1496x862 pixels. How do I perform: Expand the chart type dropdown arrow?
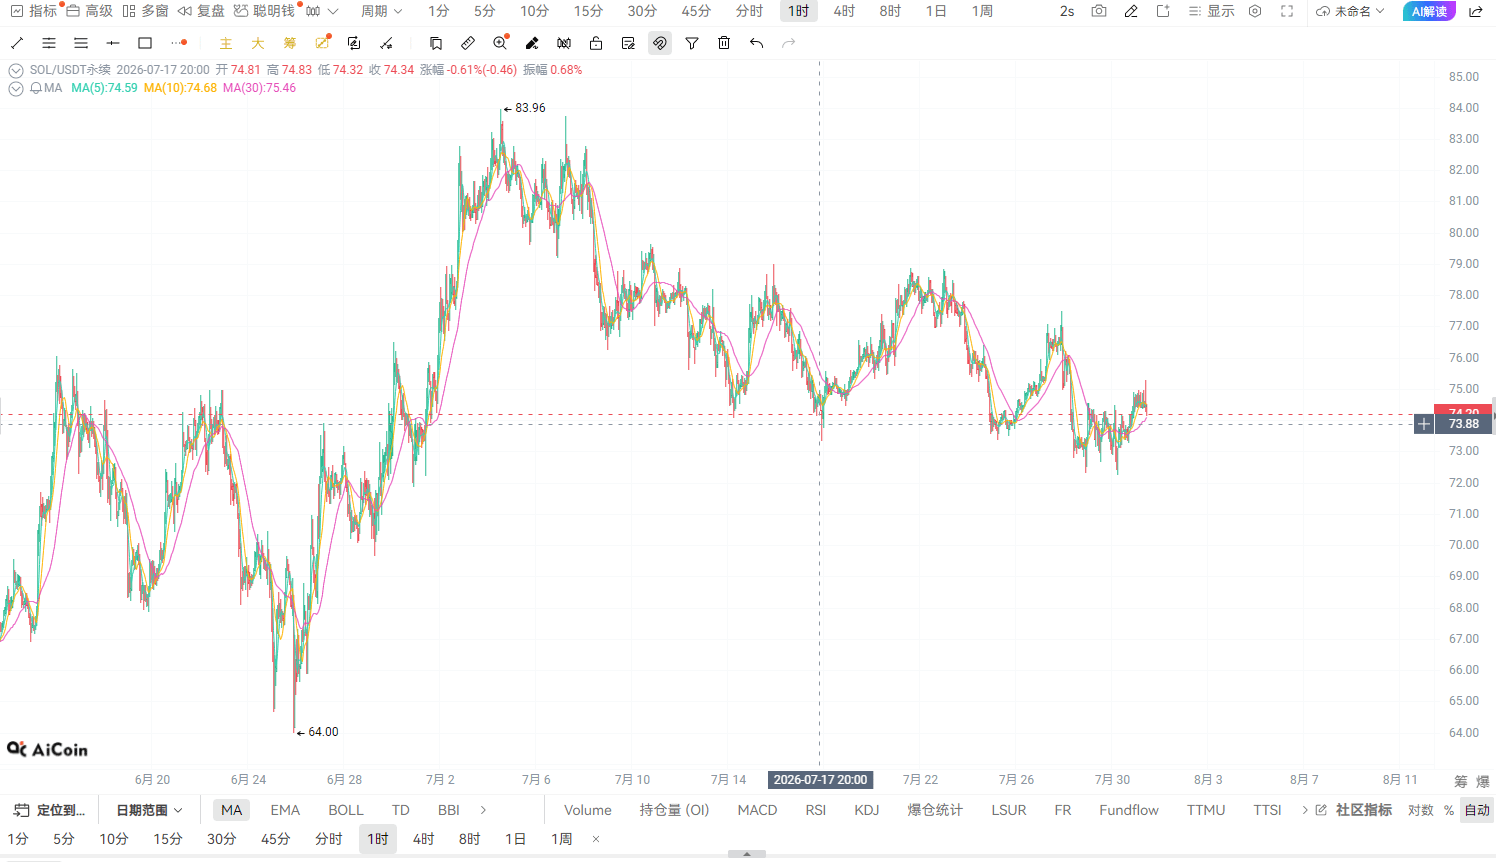click(333, 11)
